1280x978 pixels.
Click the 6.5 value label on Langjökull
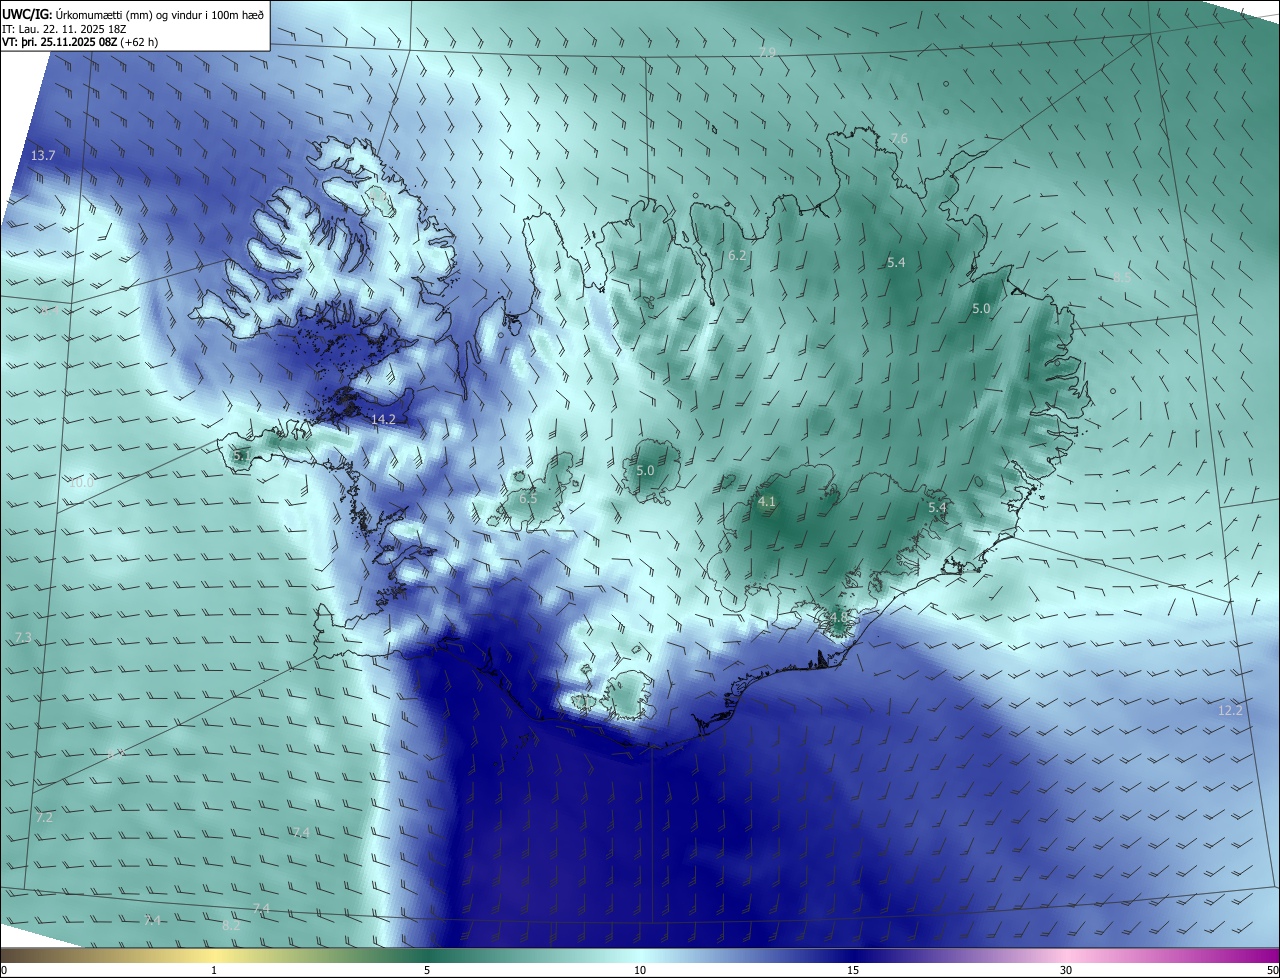click(x=528, y=498)
